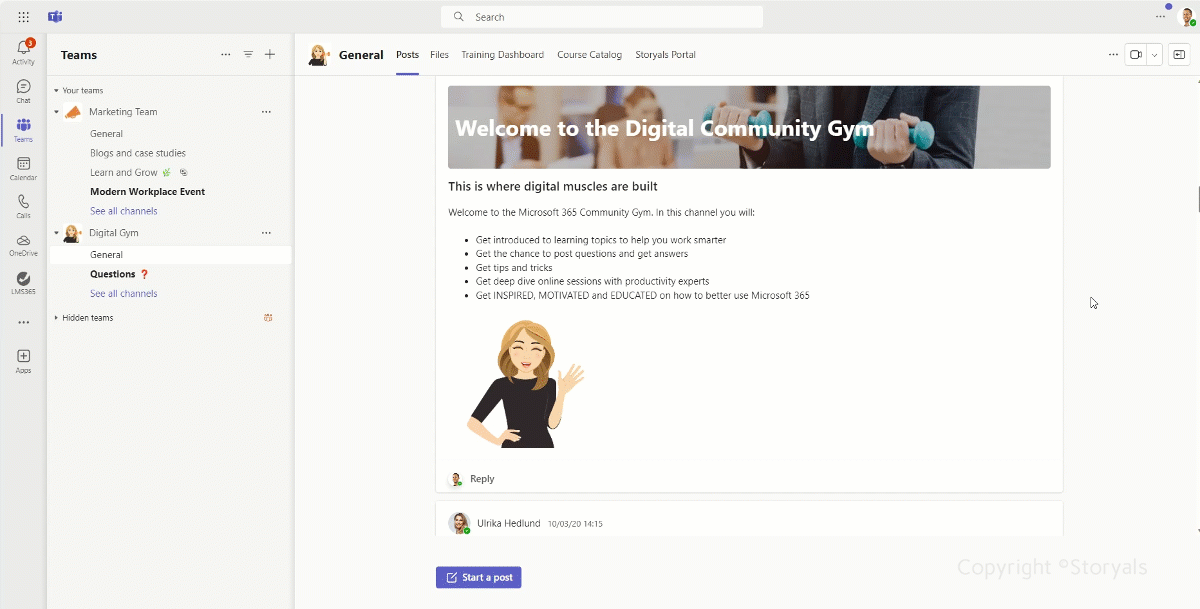This screenshot has height=609, width=1200.
Task: Open Calls in the left rail
Action: click(x=23, y=206)
